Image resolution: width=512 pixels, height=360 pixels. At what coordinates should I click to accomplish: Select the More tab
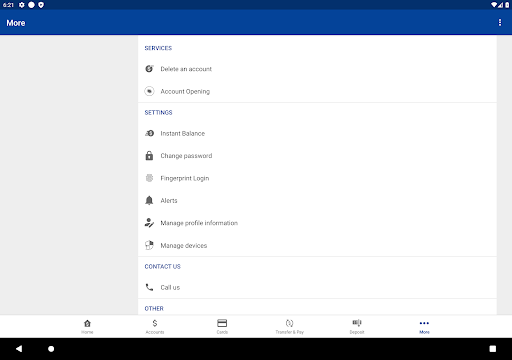(424, 326)
